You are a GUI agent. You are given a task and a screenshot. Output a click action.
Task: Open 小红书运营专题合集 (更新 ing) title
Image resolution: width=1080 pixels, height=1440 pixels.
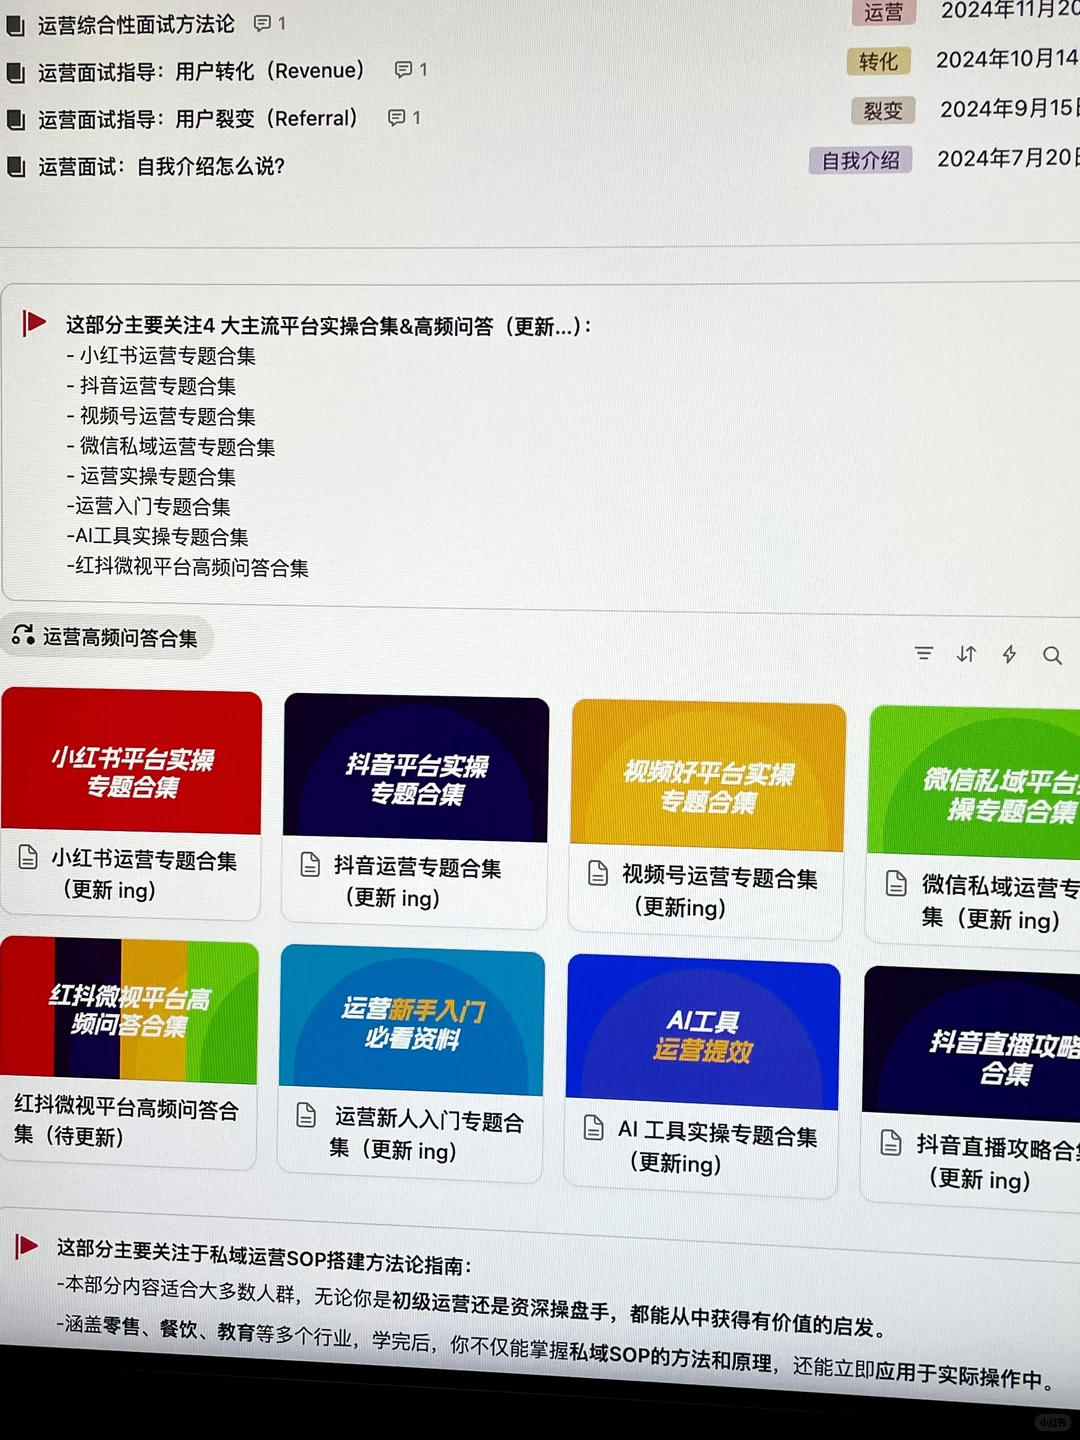[144, 875]
